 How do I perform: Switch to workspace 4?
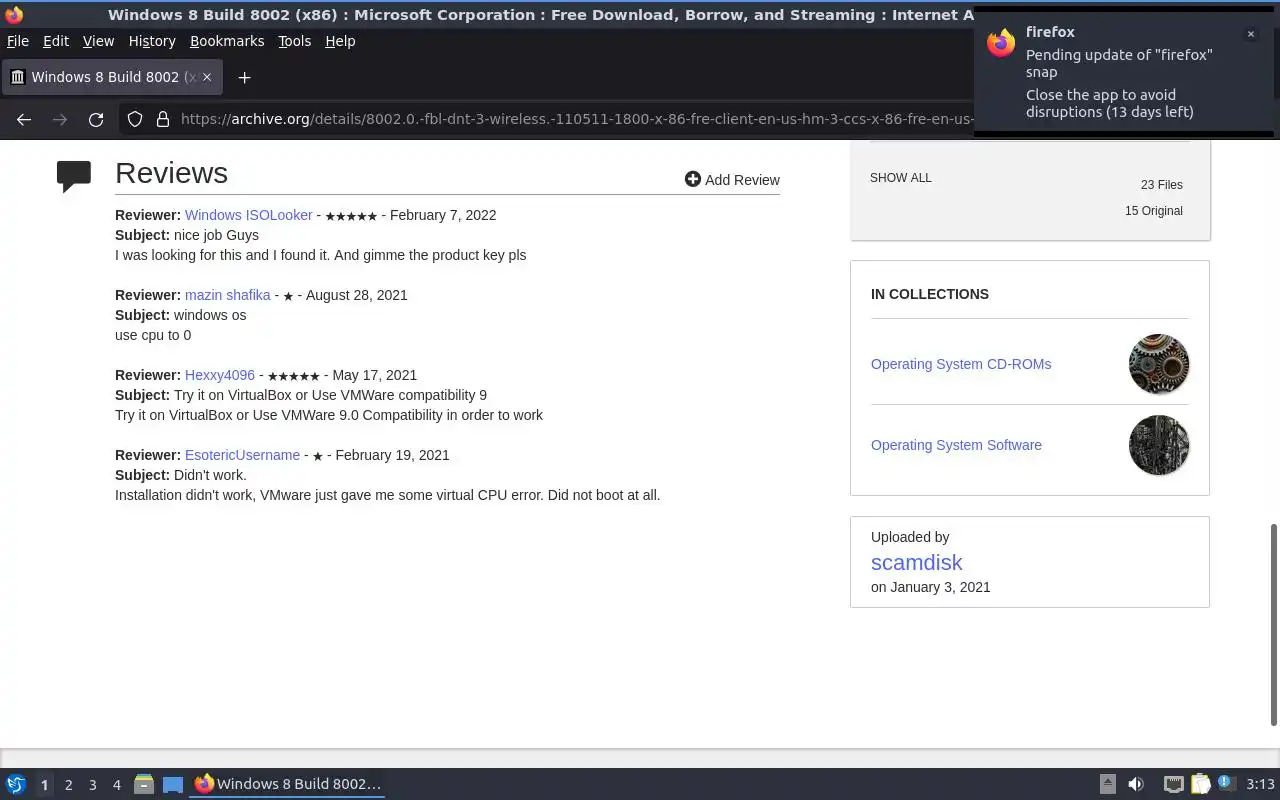[x=117, y=785]
